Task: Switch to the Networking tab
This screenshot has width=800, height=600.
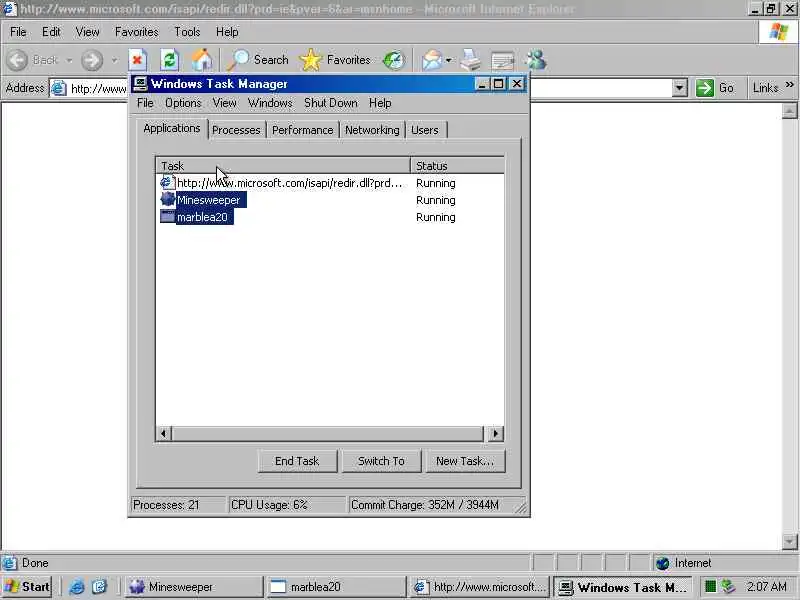Action: (x=372, y=130)
